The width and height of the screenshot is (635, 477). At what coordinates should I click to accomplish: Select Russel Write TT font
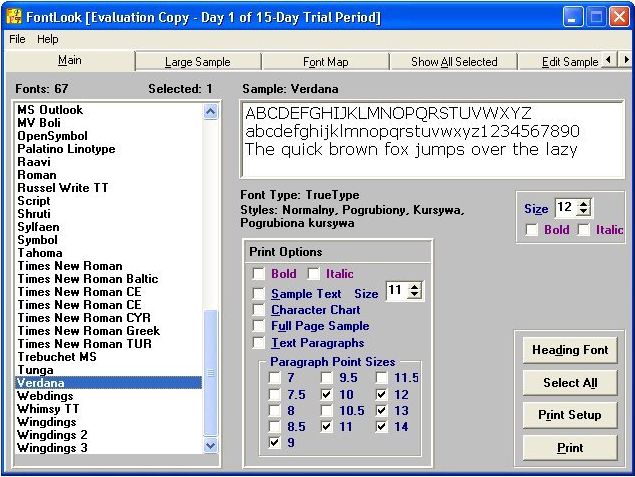109,188
